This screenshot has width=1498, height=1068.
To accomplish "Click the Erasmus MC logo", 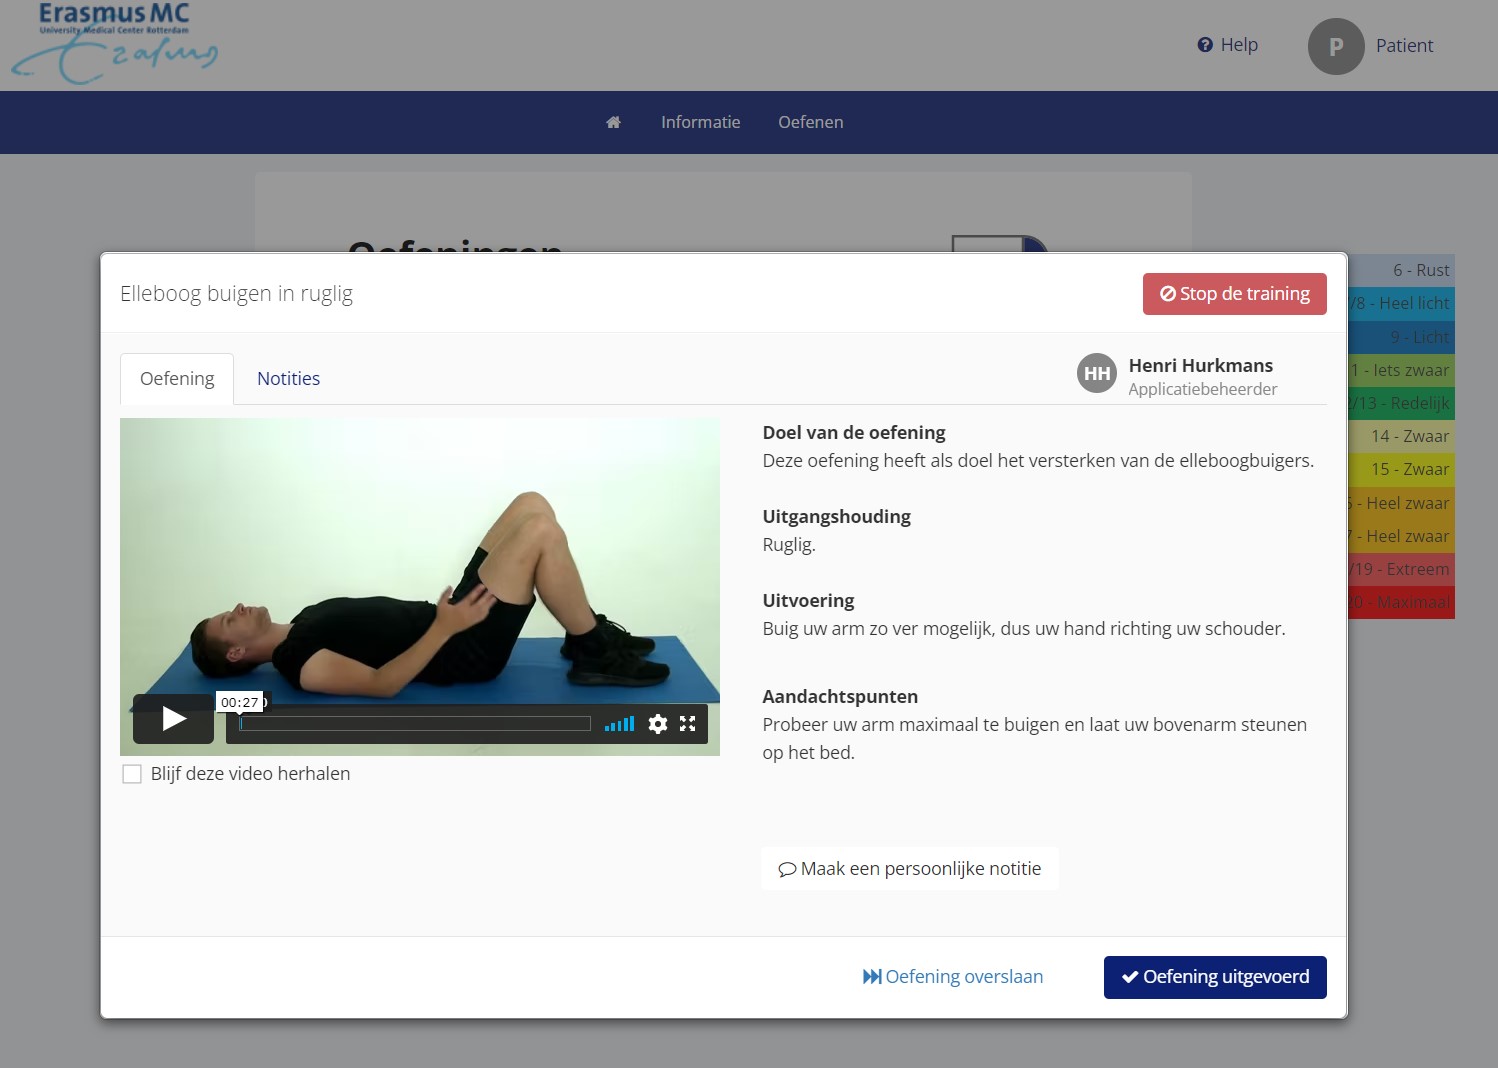I will click(113, 42).
